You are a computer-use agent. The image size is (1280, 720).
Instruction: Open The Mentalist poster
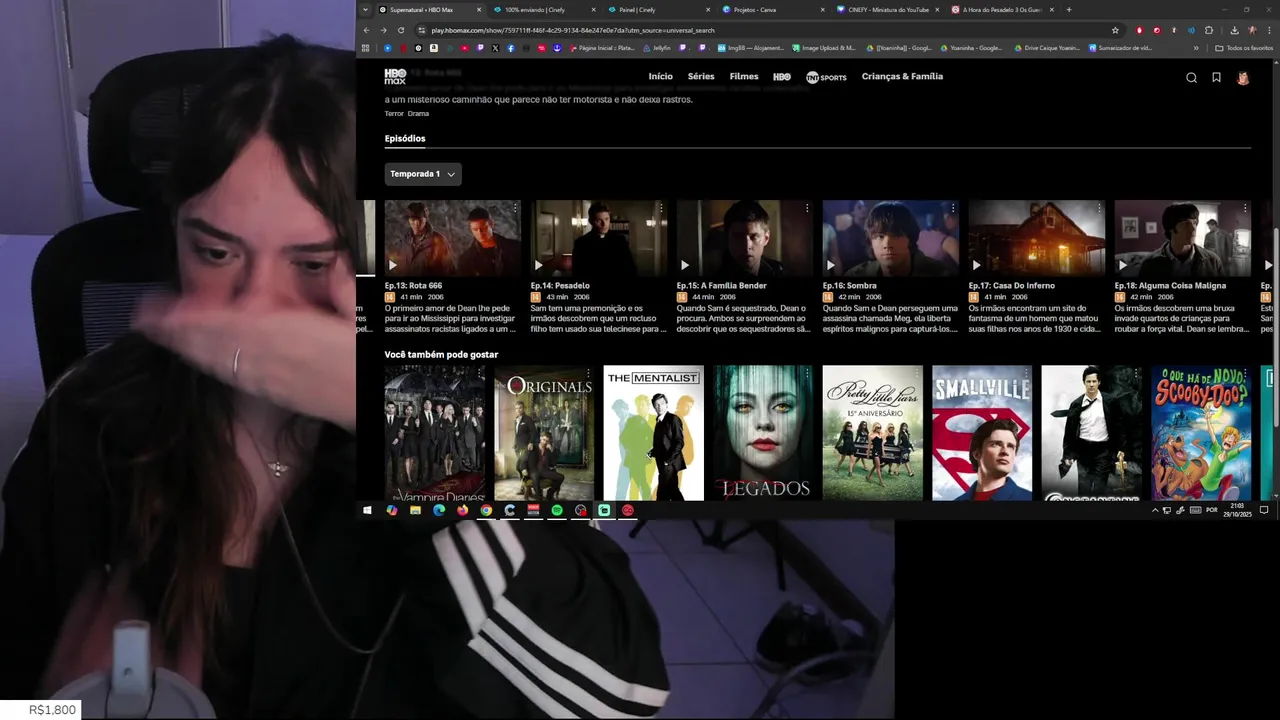coord(653,433)
